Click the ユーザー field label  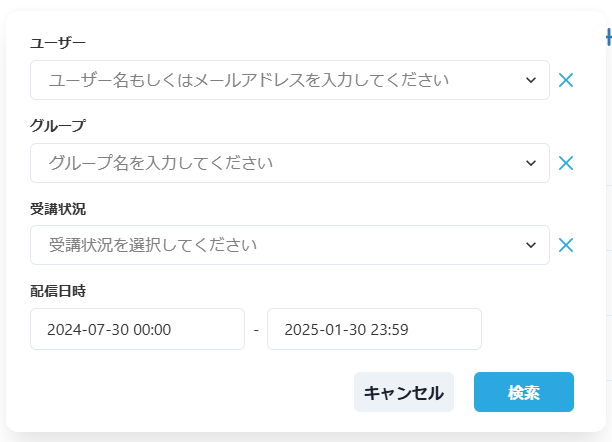pyautogui.click(x=58, y=43)
